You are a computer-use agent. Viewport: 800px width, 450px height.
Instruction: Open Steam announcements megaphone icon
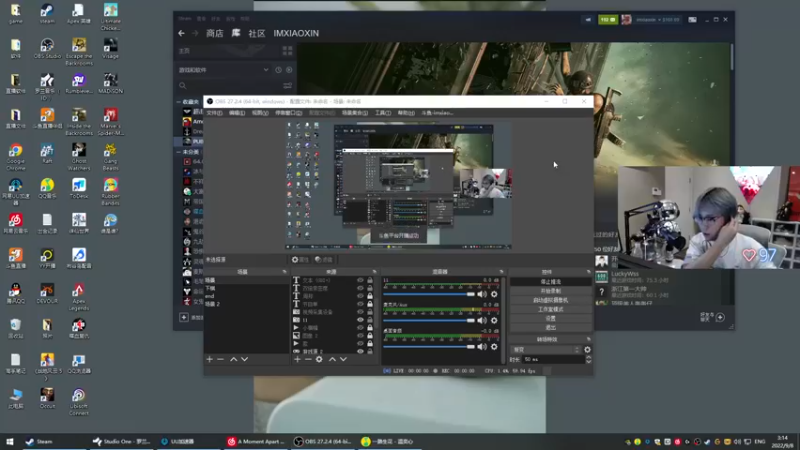pyautogui.click(x=588, y=19)
